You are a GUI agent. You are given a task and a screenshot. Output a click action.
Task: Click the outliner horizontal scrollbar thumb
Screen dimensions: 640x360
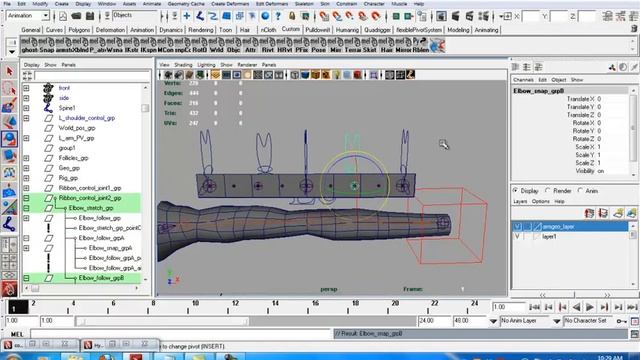35,289
